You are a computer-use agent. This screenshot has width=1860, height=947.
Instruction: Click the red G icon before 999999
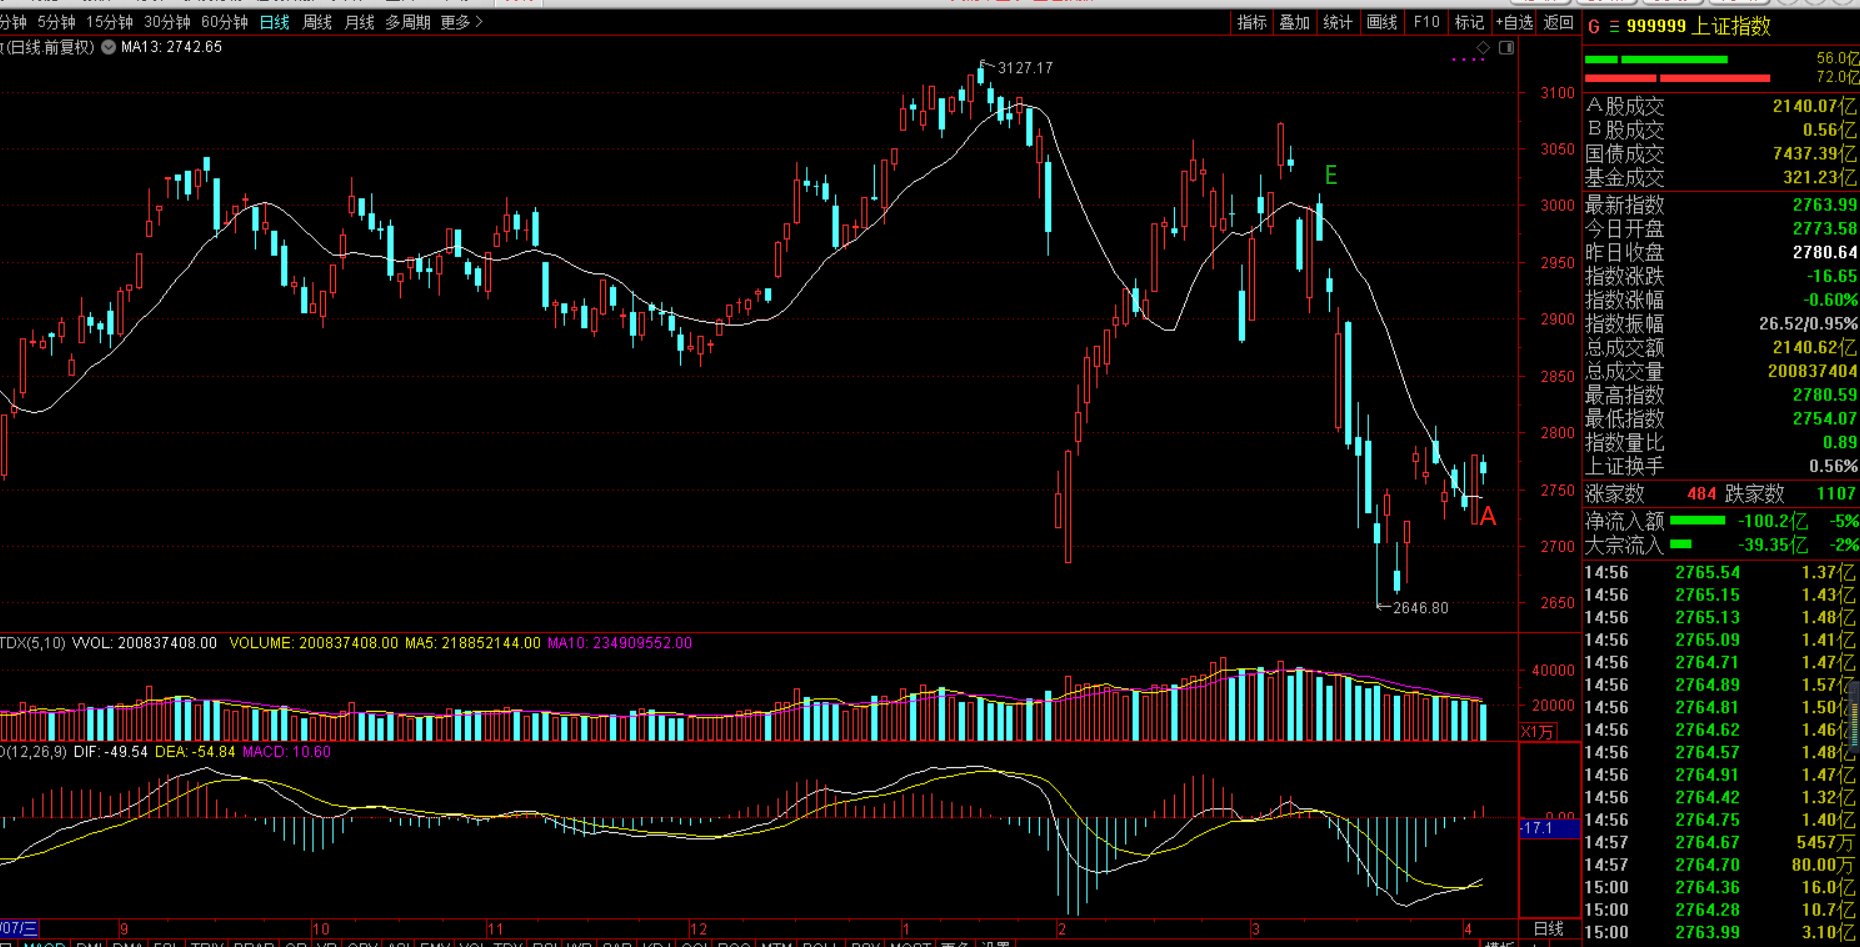click(1594, 27)
